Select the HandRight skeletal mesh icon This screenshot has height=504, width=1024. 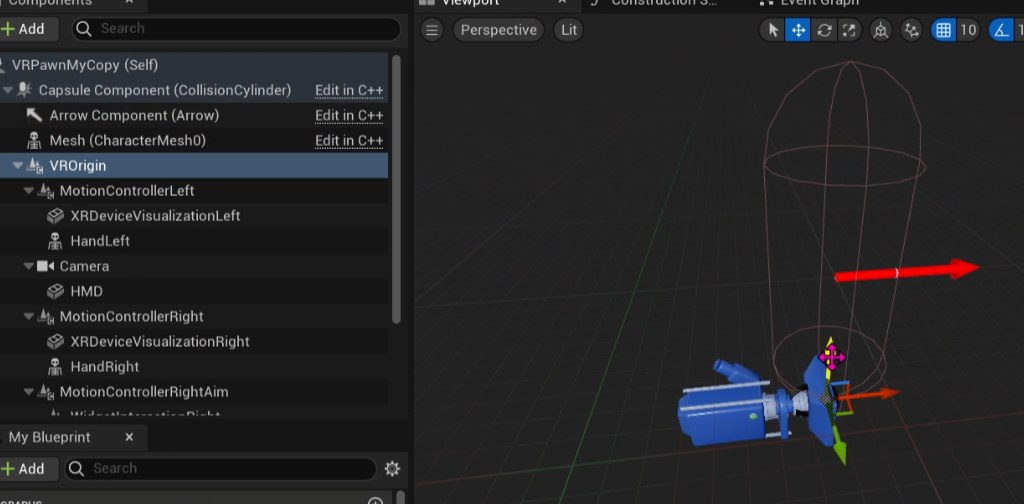[x=56, y=367]
